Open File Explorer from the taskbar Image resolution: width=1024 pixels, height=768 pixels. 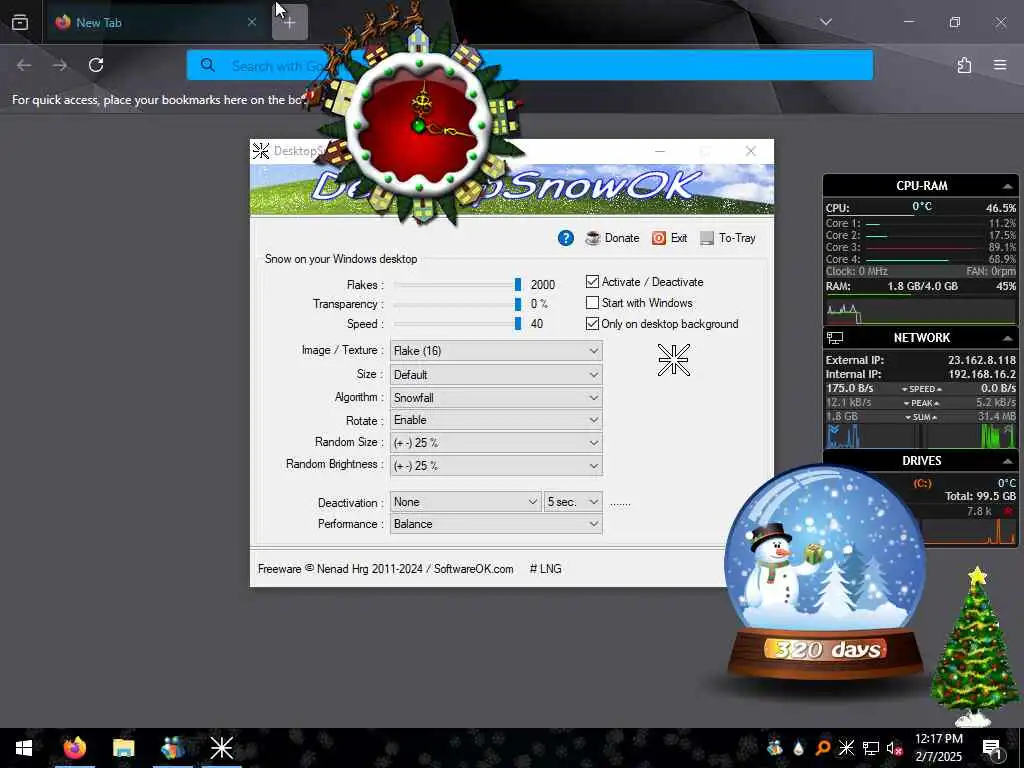[x=123, y=748]
